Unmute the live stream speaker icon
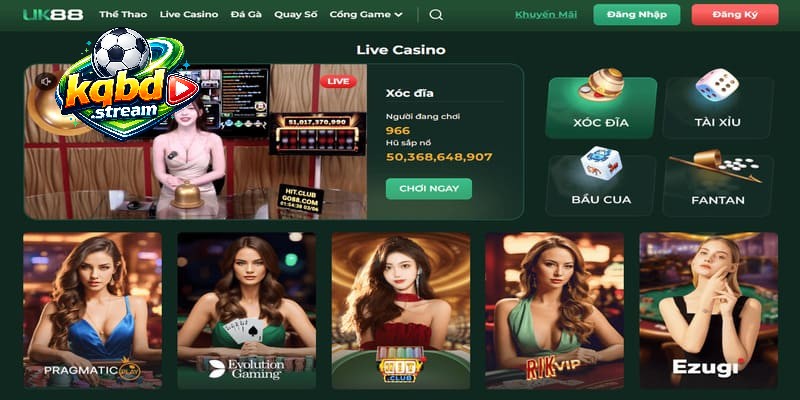The width and height of the screenshot is (800, 400). coord(45,81)
